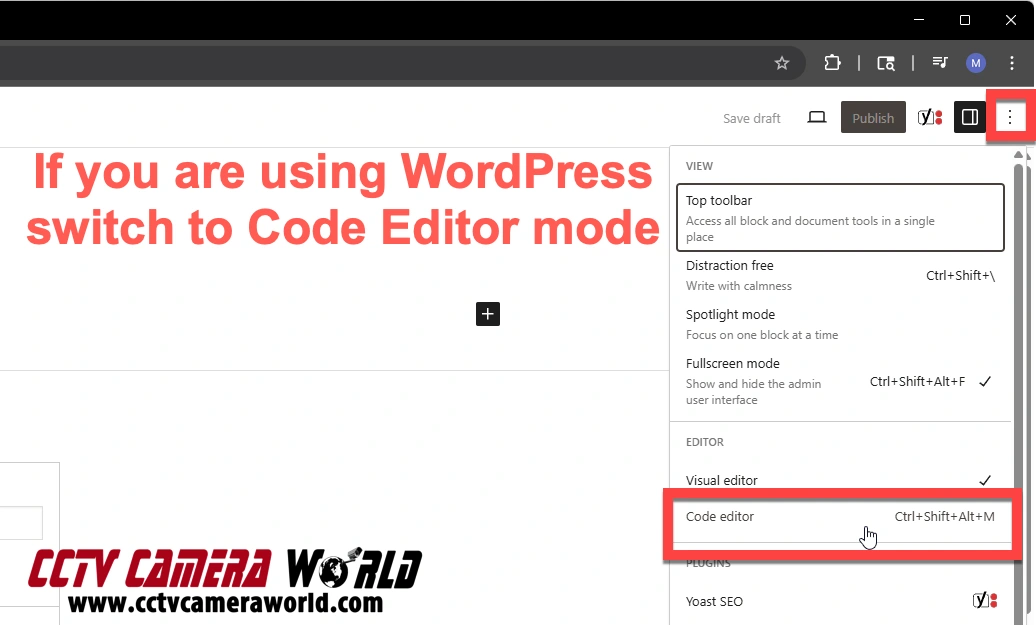Viewport: 1036px width, 625px height.
Task: Open the search tabs icon in Chrome
Action: (886, 63)
